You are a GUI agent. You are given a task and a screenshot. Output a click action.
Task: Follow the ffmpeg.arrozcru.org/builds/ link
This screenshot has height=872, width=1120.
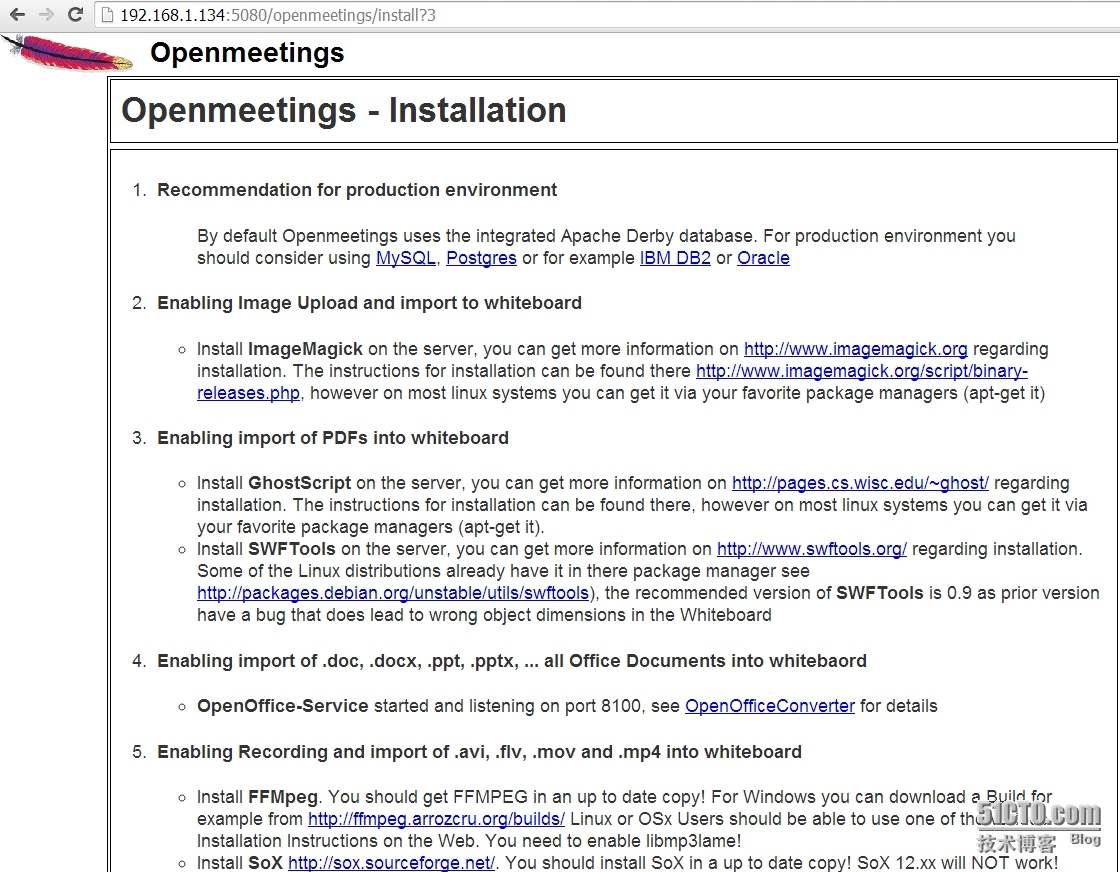pyautogui.click(x=436, y=819)
